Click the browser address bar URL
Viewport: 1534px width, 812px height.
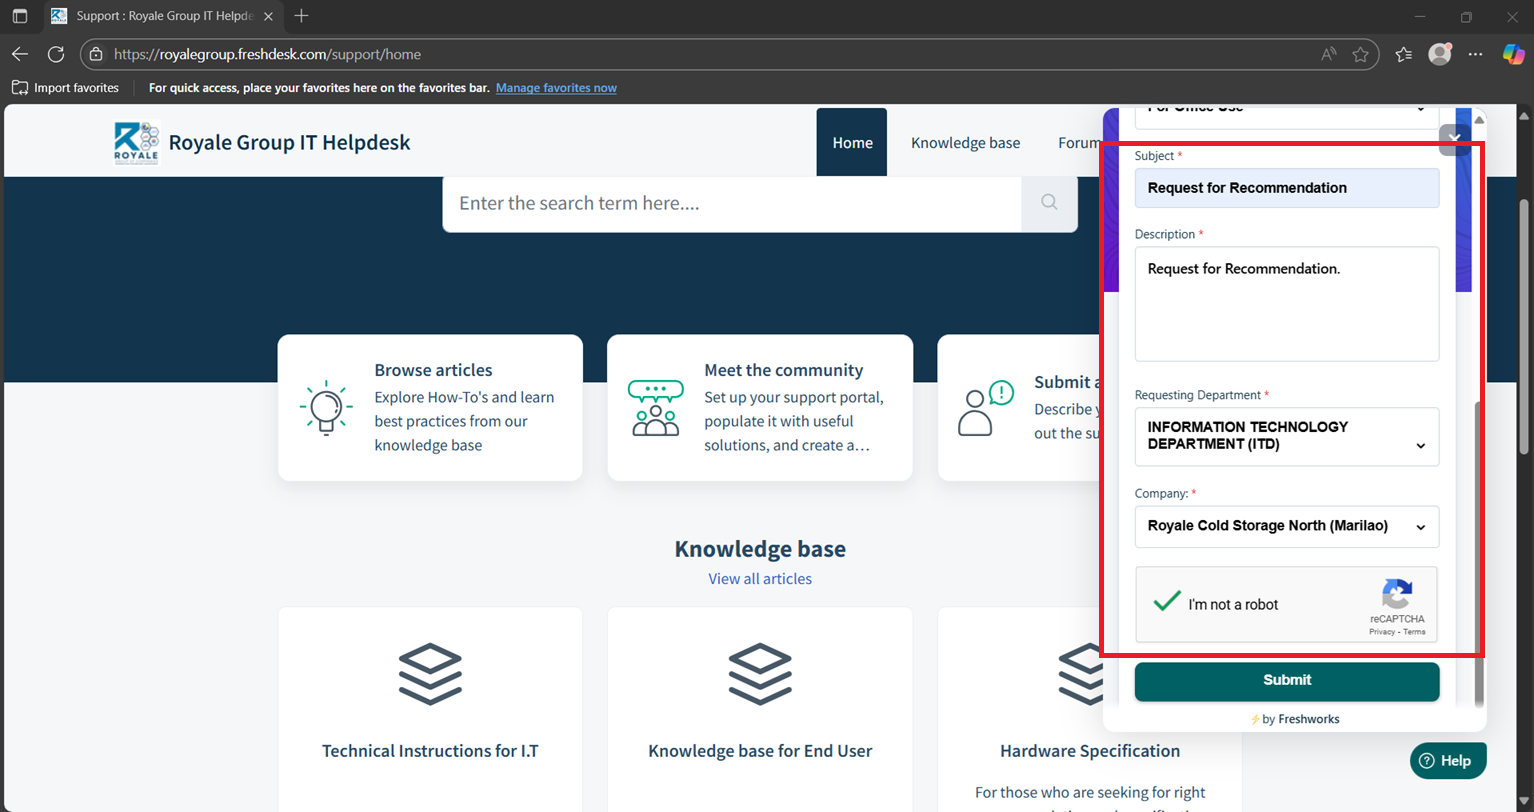tap(267, 54)
